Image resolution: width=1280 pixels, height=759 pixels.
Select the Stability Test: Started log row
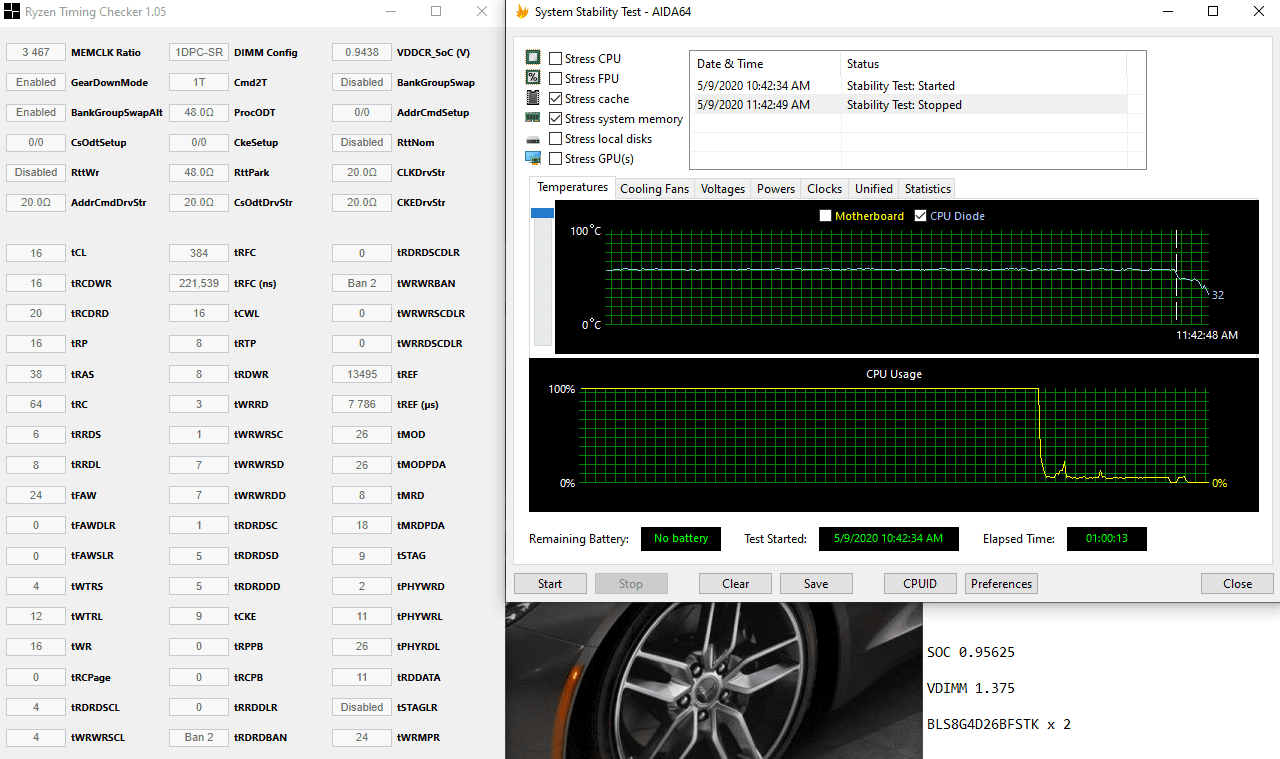pyautogui.click(x=909, y=86)
